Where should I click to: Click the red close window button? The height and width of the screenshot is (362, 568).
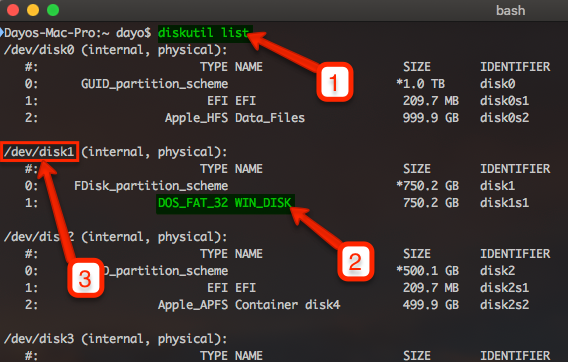[x=13, y=9]
